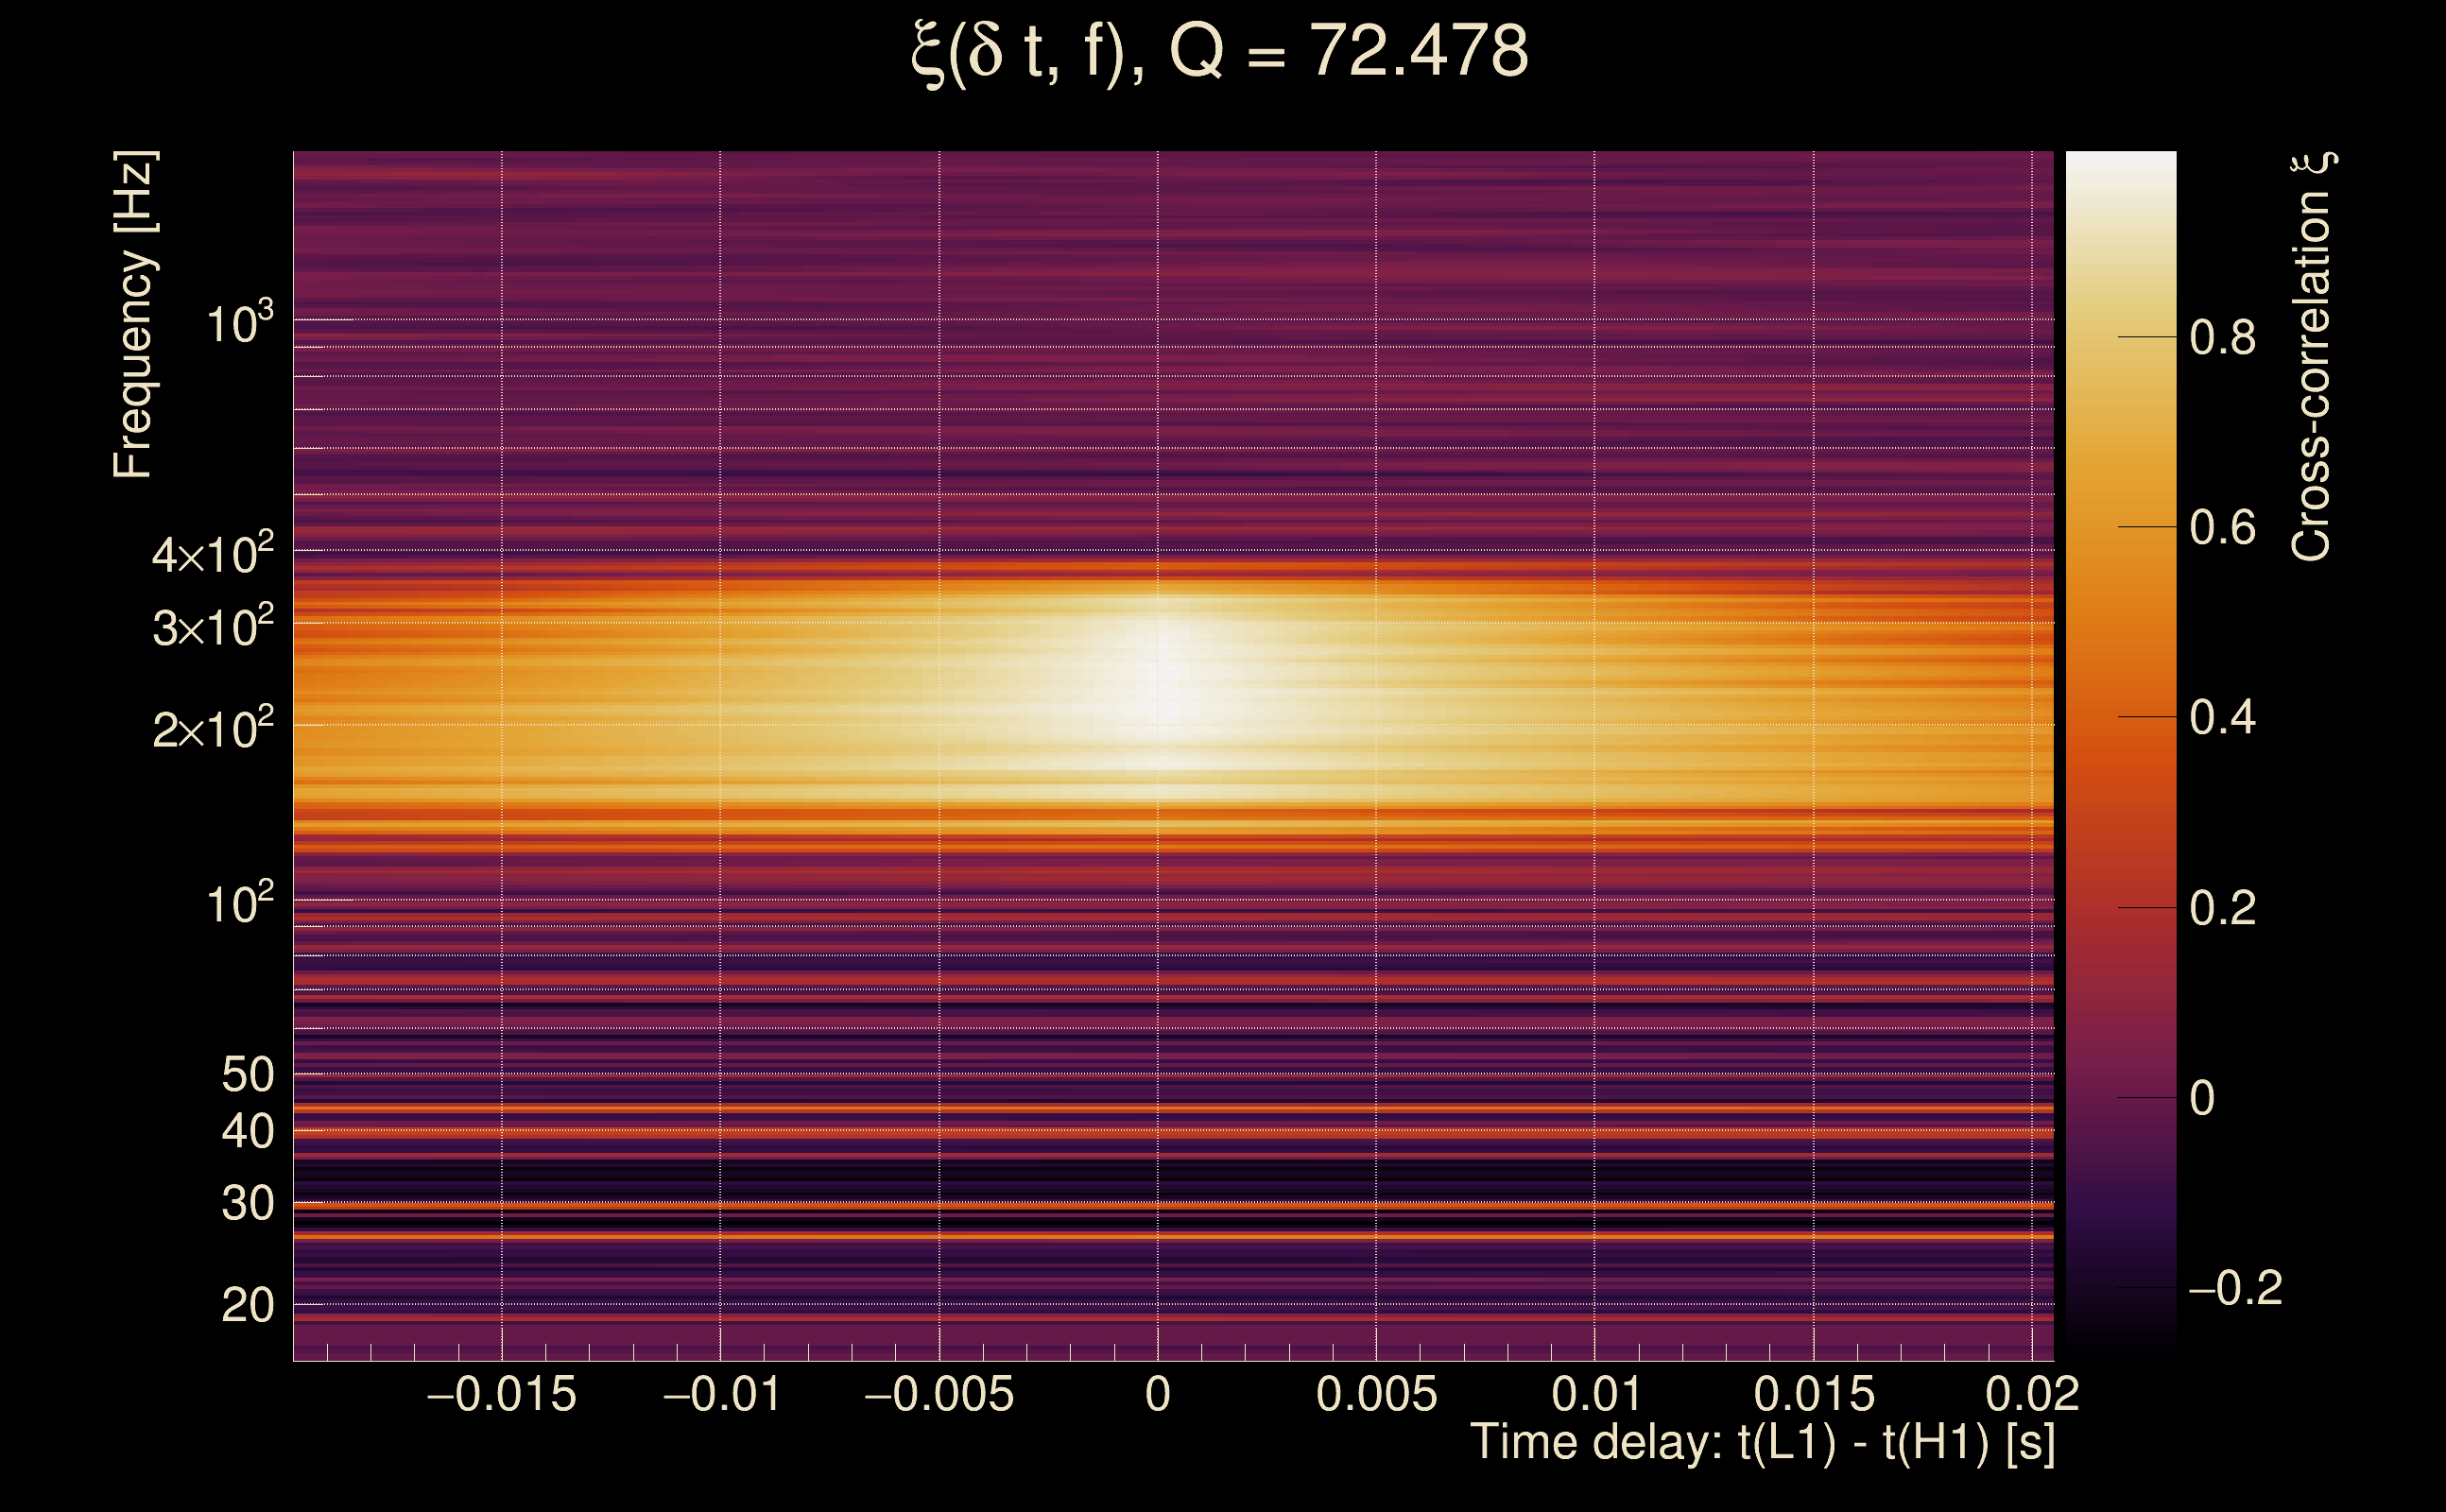The height and width of the screenshot is (1512, 2446).
Task: Click the −0.2 colorbar tick label
Action: click(2234, 1288)
